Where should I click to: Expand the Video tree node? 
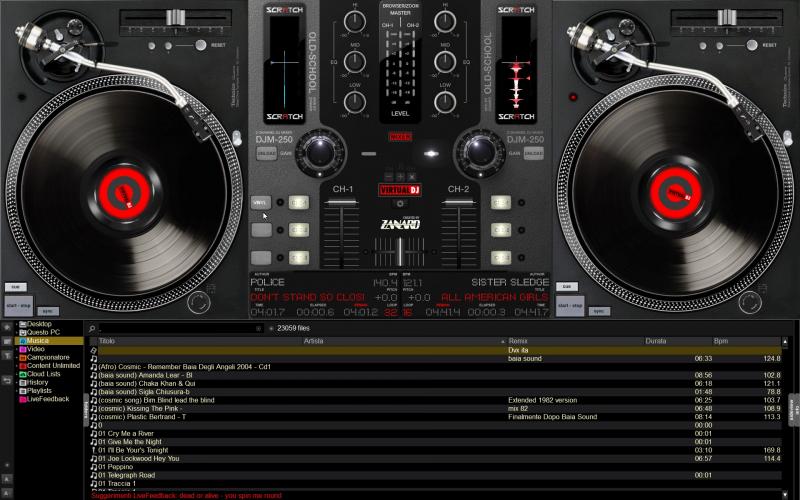16,349
